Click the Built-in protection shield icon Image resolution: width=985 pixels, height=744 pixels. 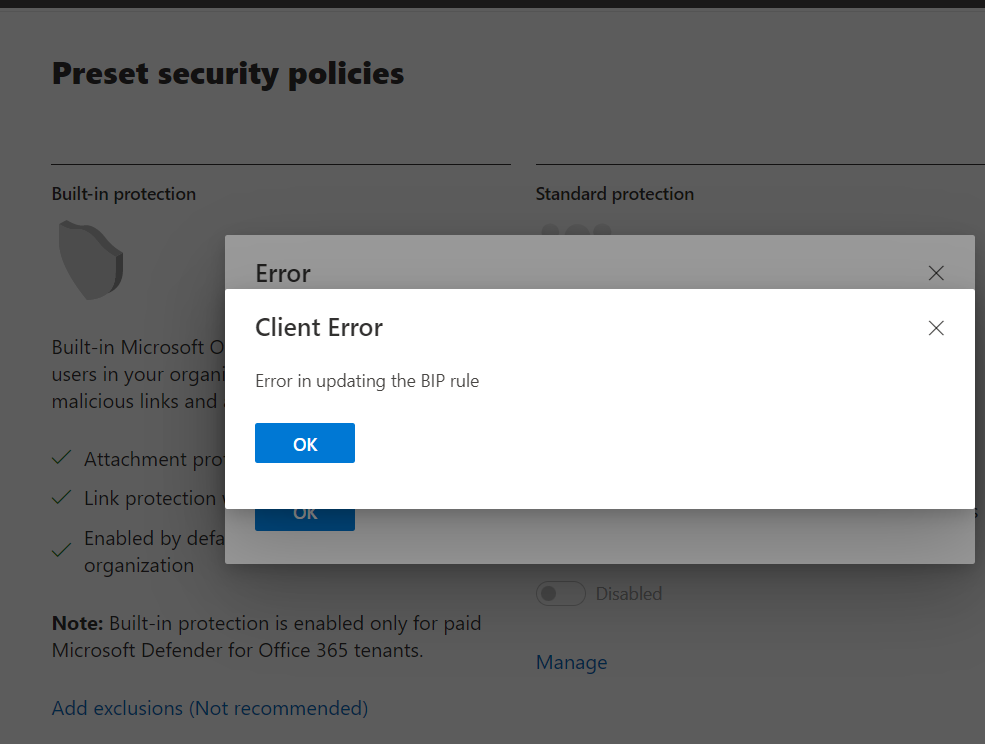tap(90, 256)
